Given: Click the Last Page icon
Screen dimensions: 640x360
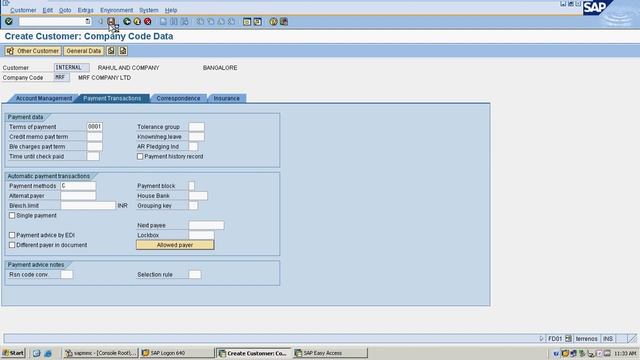Looking at the screenshot, I should (231, 21).
